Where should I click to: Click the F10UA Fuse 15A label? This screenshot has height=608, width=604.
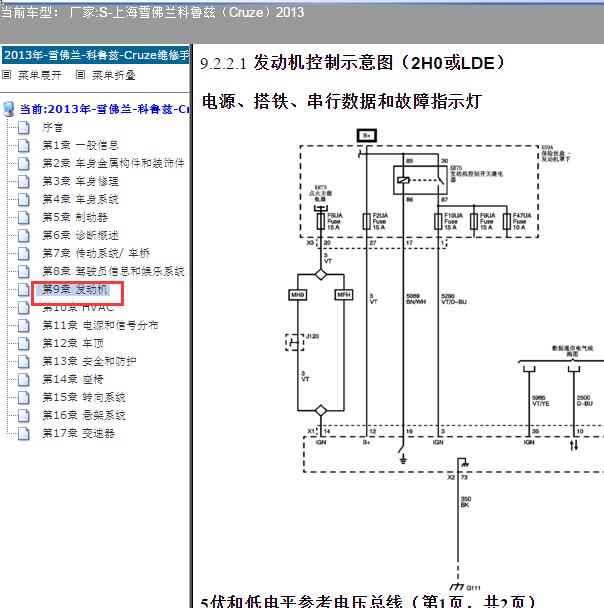(x=453, y=221)
